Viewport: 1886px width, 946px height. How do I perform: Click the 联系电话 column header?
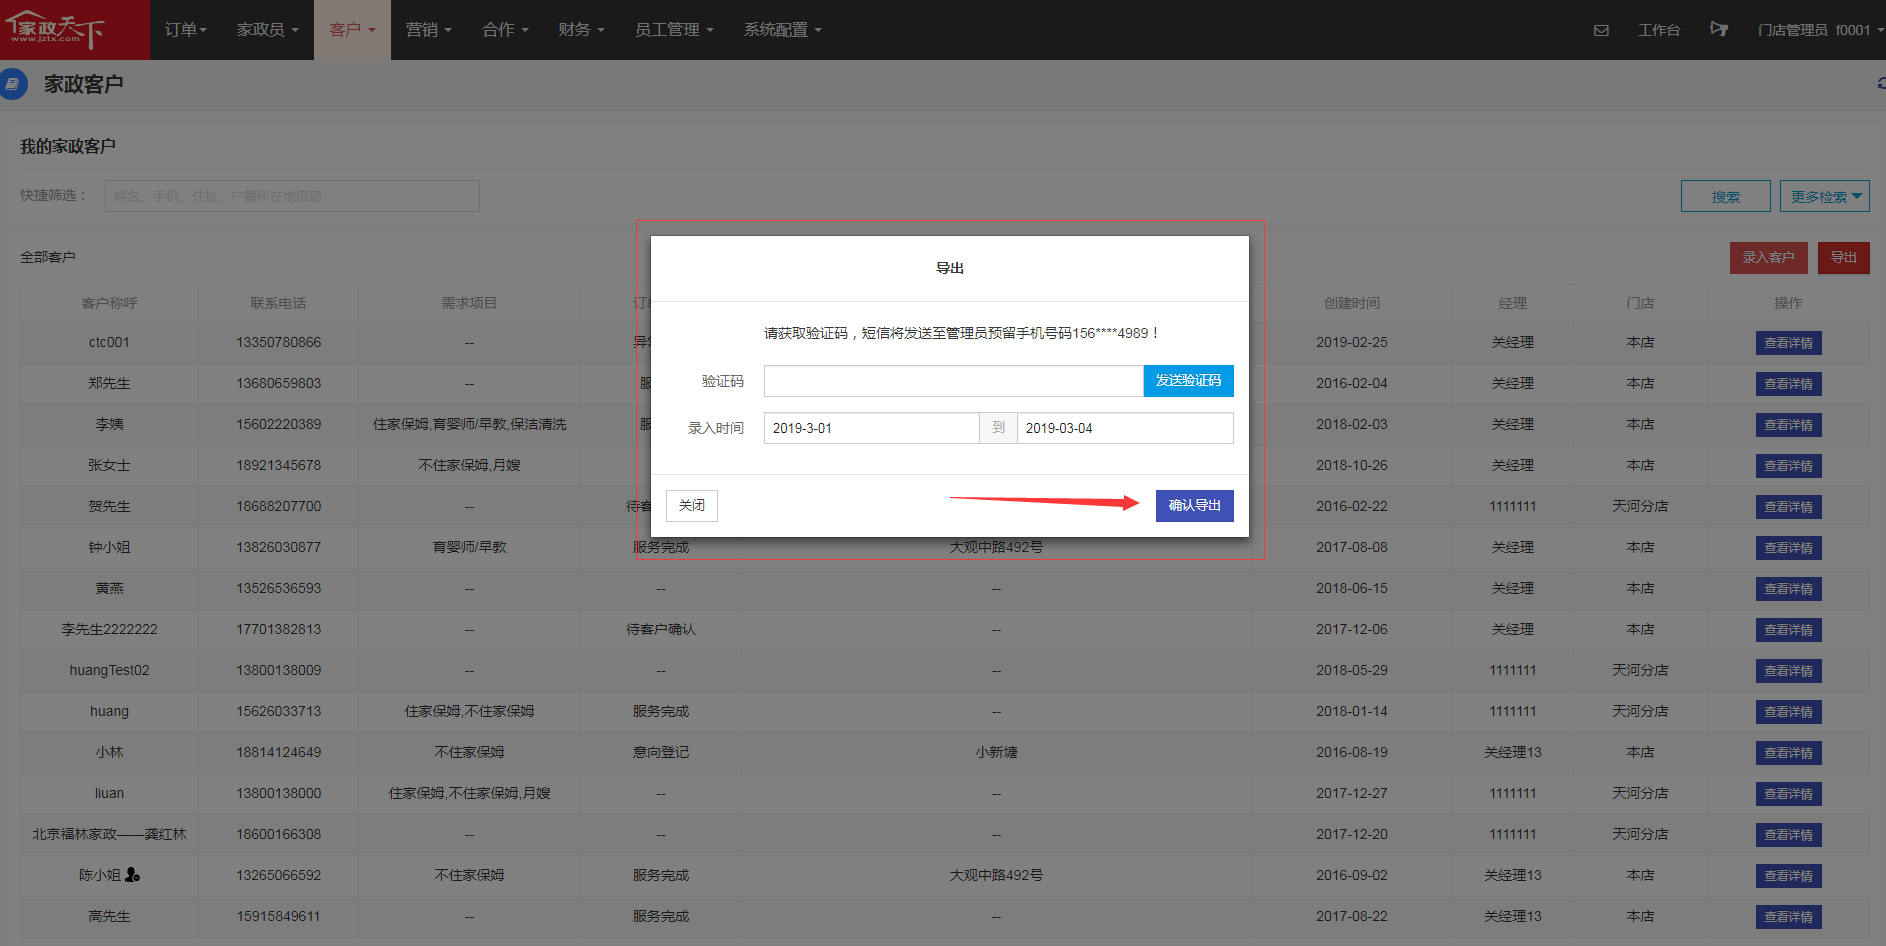pos(278,303)
